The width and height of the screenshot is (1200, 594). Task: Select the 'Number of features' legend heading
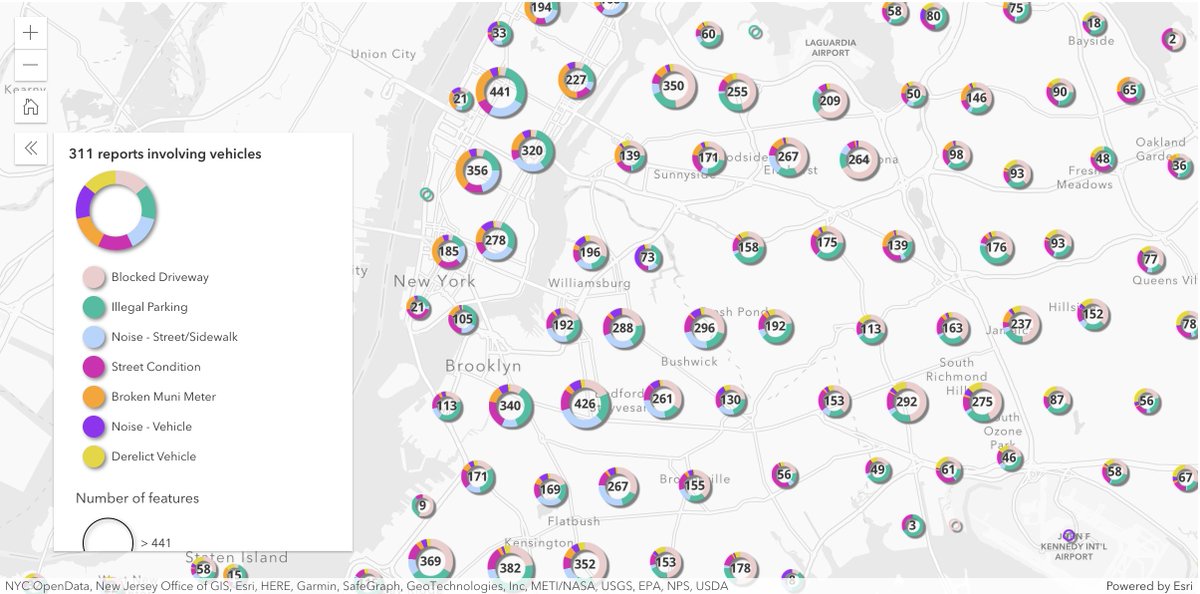[x=137, y=498]
